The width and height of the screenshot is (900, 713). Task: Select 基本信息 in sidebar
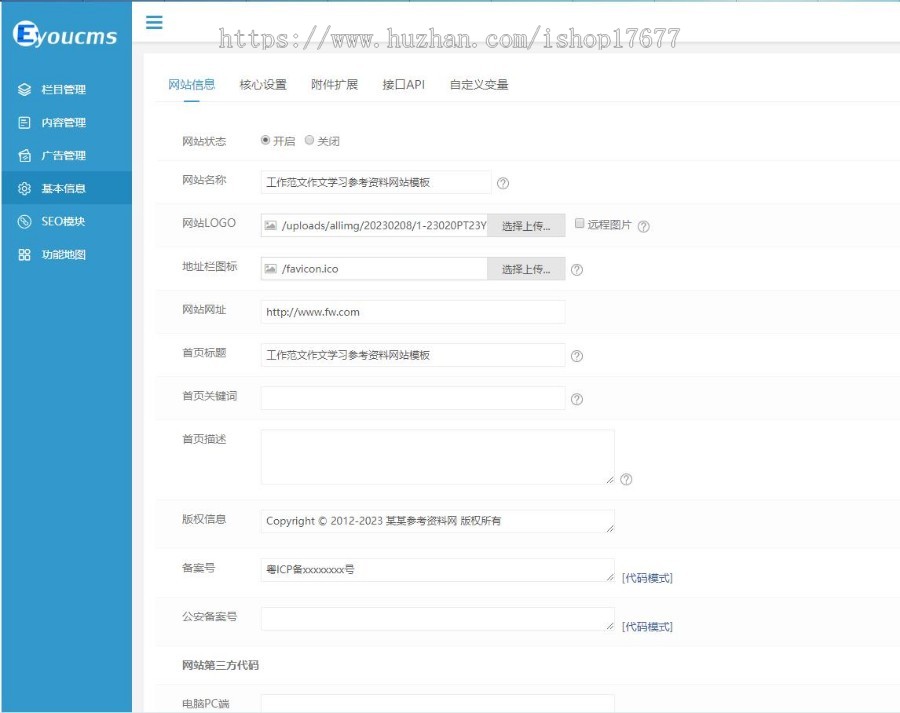[66, 188]
